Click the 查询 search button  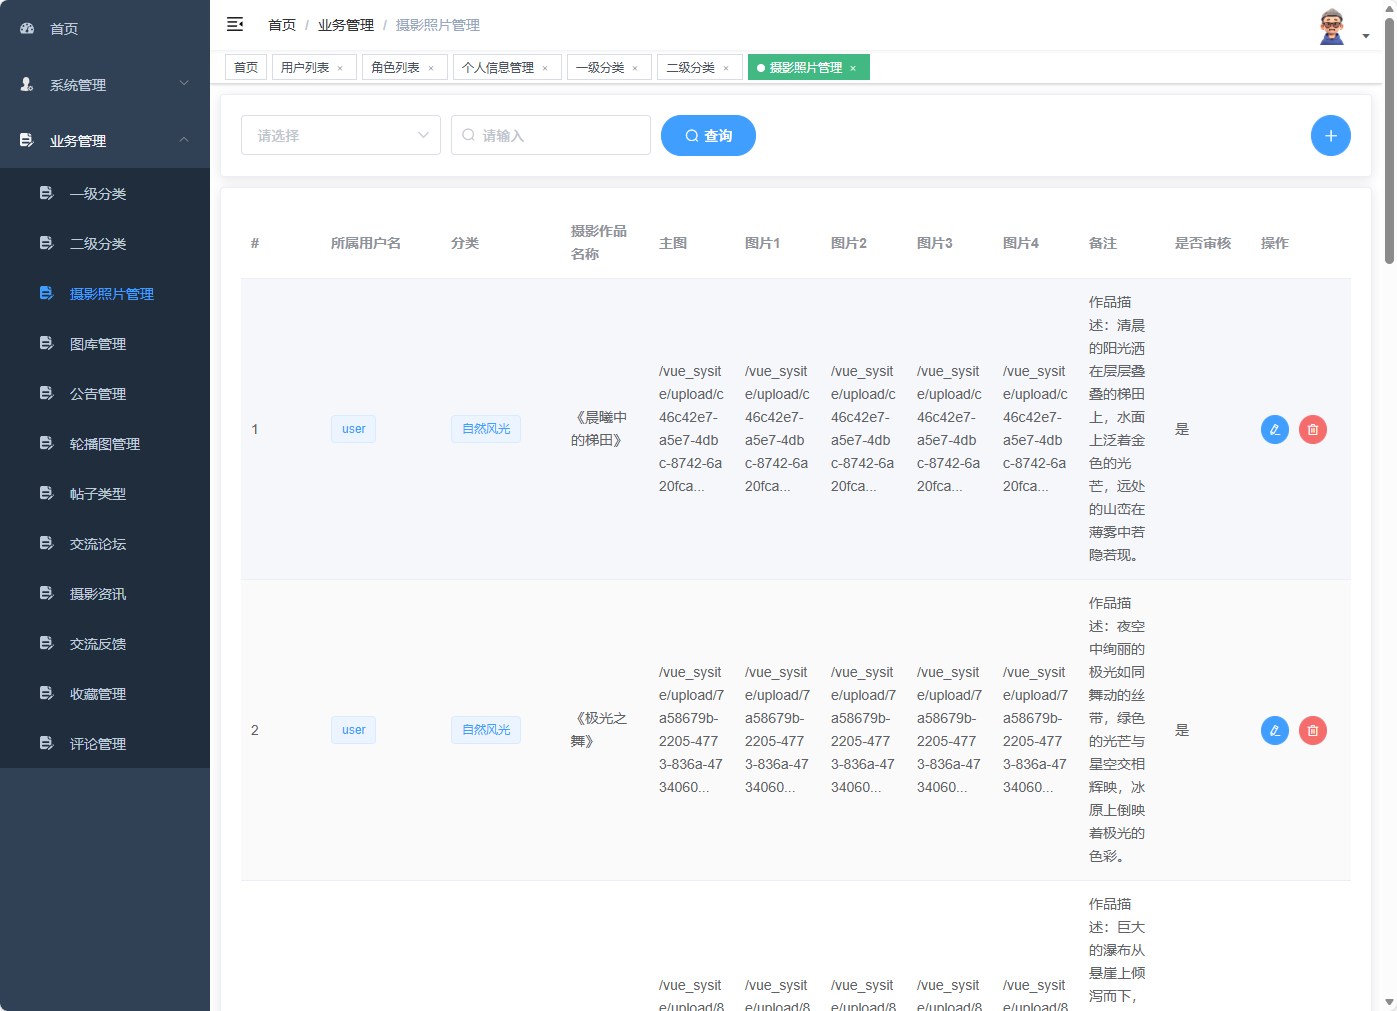(708, 136)
